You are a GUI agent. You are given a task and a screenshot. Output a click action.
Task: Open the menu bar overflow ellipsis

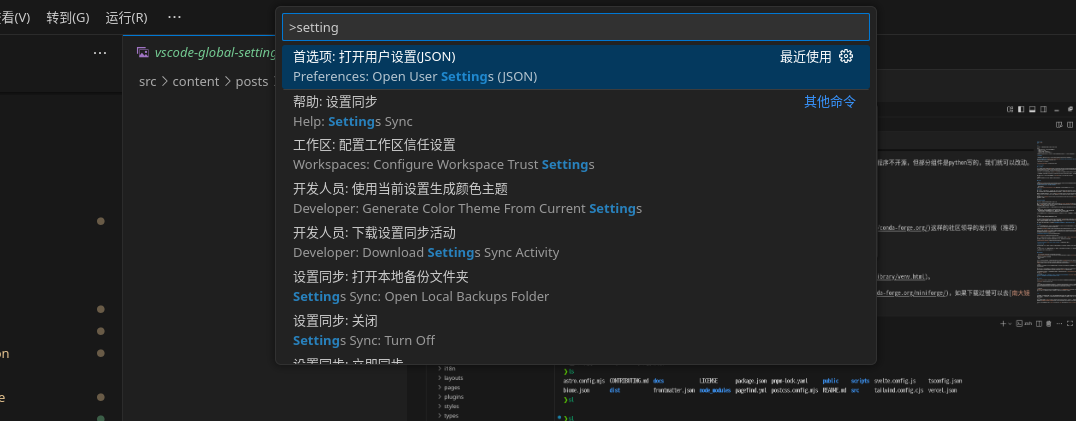[x=174, y=17]
